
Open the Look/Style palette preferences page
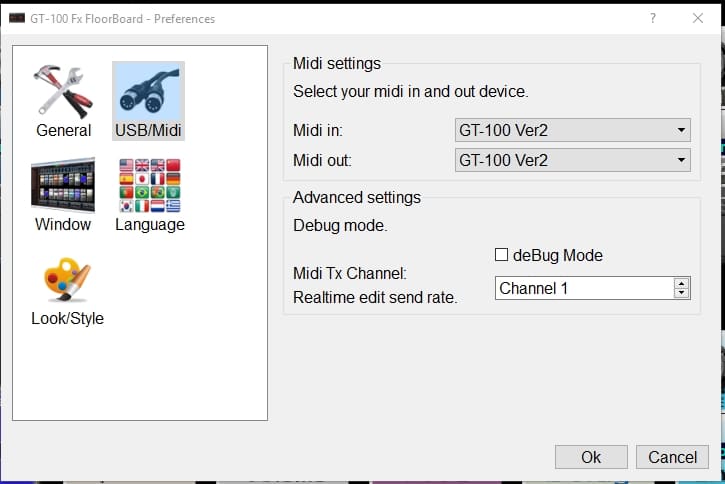[x=68, y=290]
